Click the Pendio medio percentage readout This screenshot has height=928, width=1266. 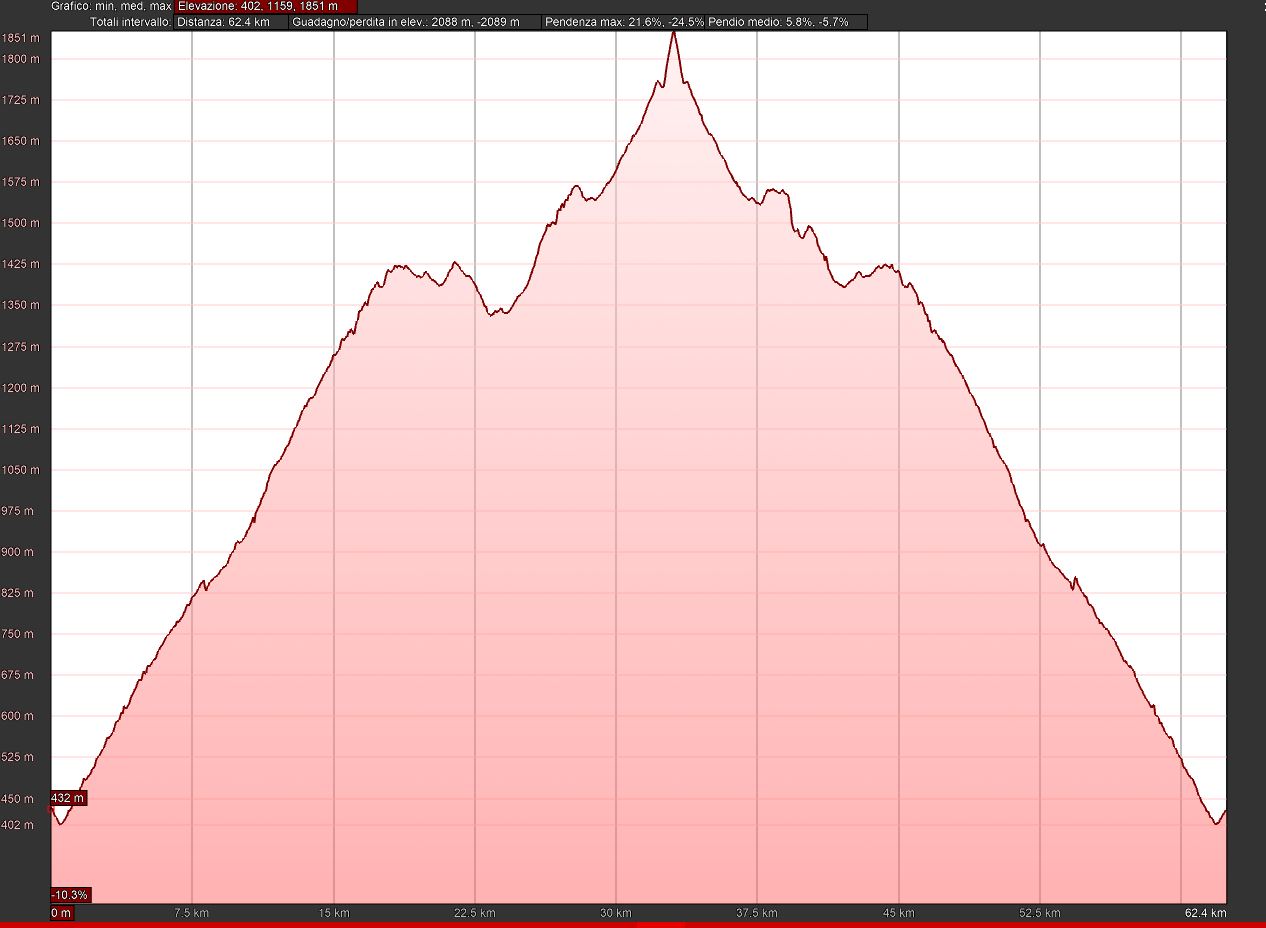[x=785, y=22]
